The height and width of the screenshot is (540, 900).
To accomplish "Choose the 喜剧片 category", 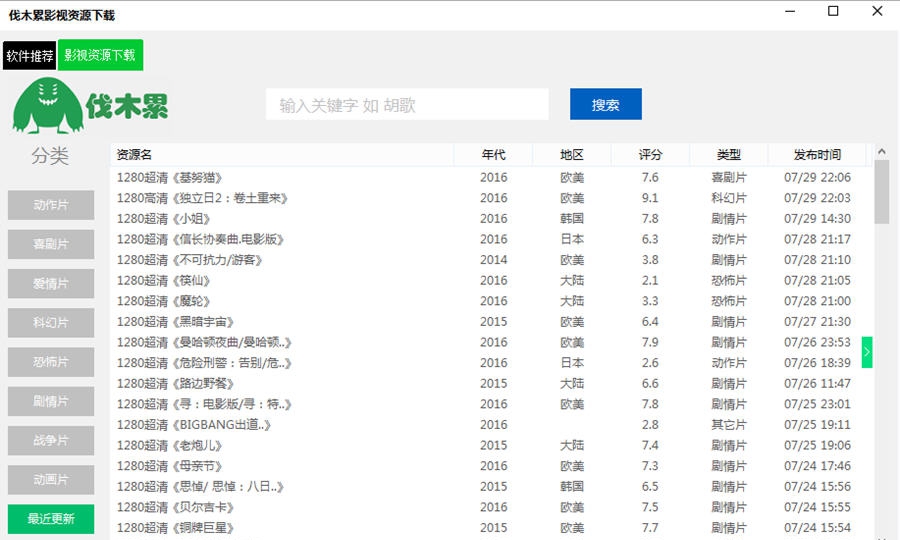I will pyautogui.click(x=51, y=244).
